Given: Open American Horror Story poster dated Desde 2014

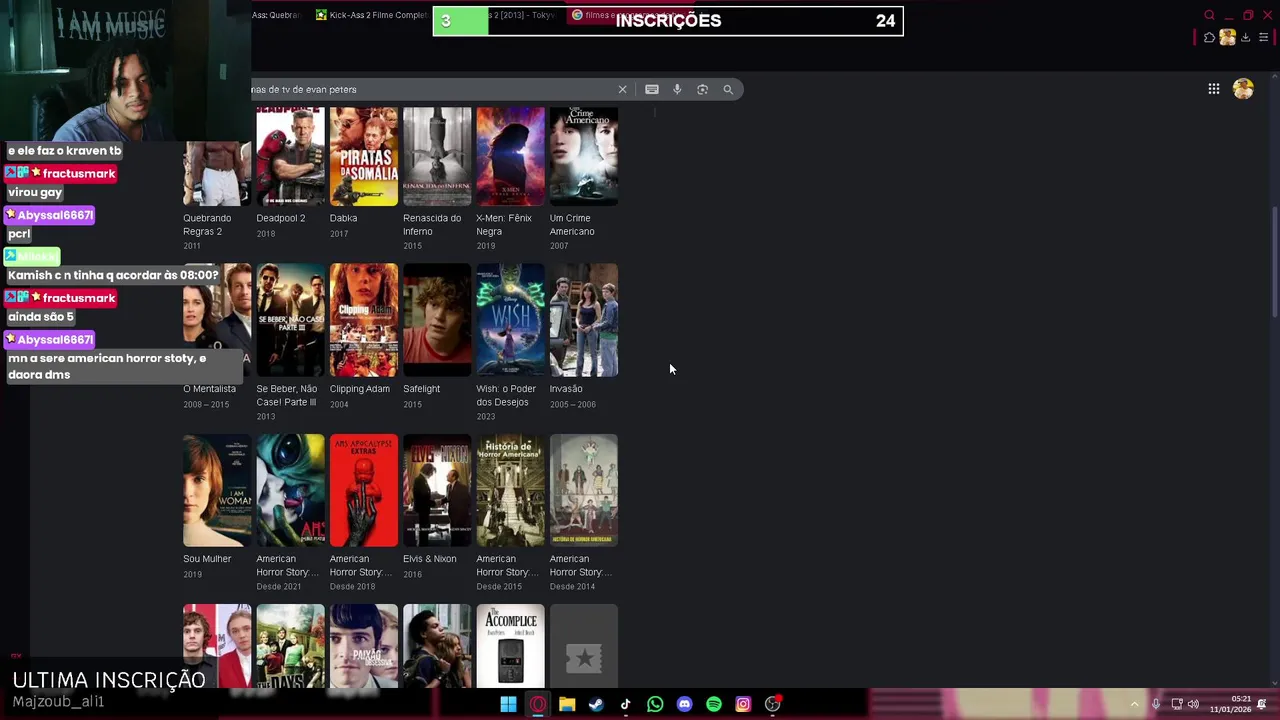Looking at the screenshot, I should (584, 490).
